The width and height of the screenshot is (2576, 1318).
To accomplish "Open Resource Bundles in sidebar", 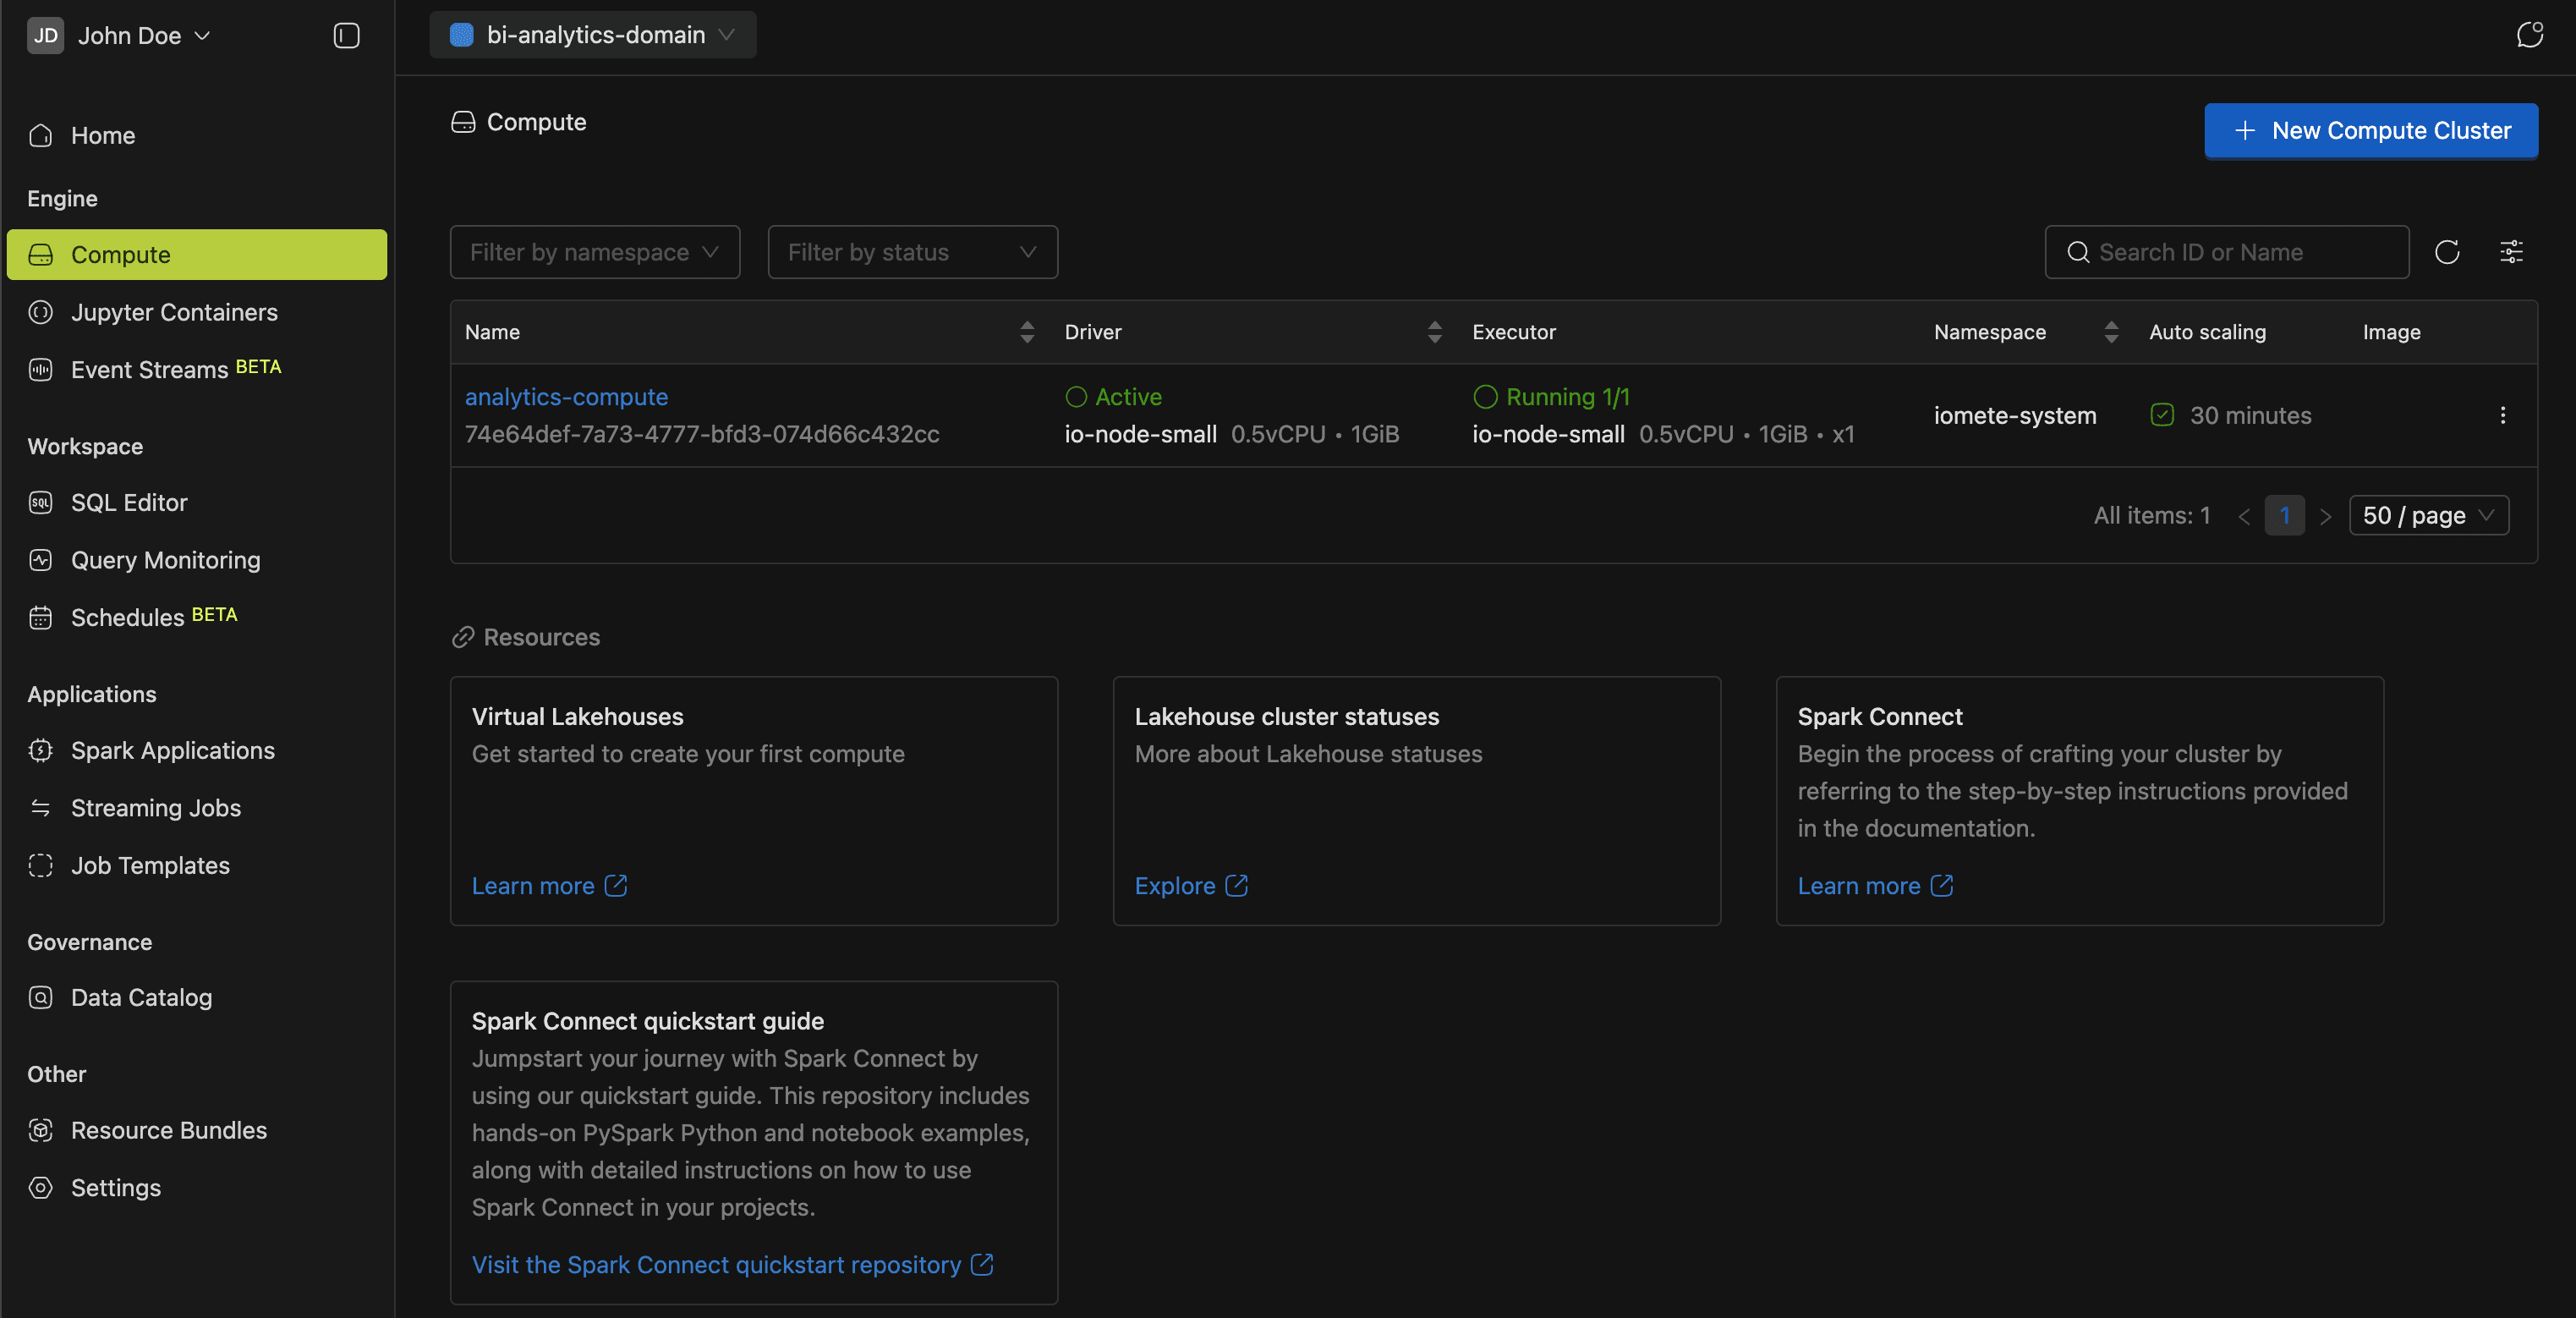I will [x=168, y=1130].
